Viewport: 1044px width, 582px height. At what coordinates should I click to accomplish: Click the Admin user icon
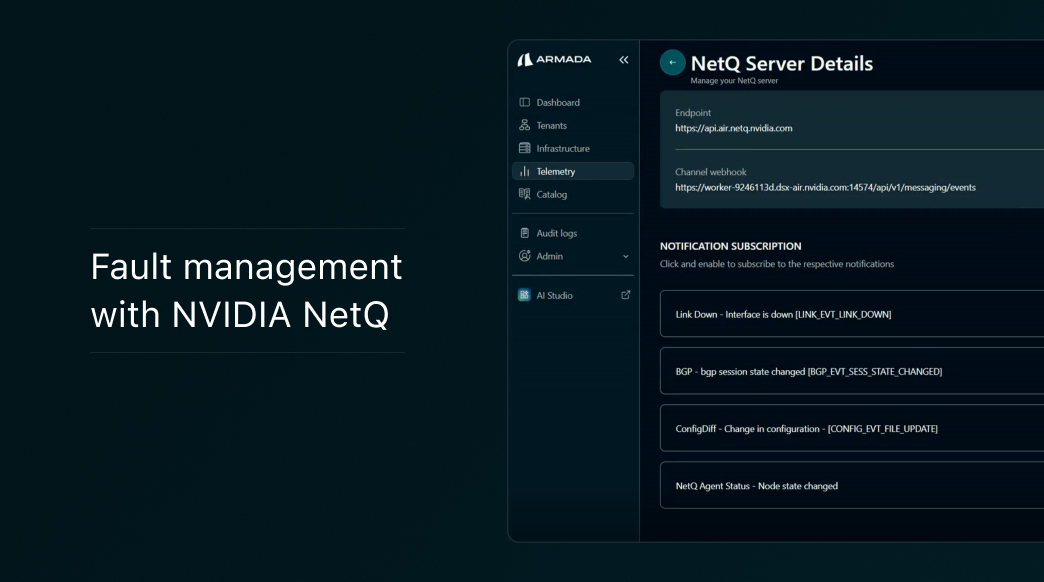(525, 256)
